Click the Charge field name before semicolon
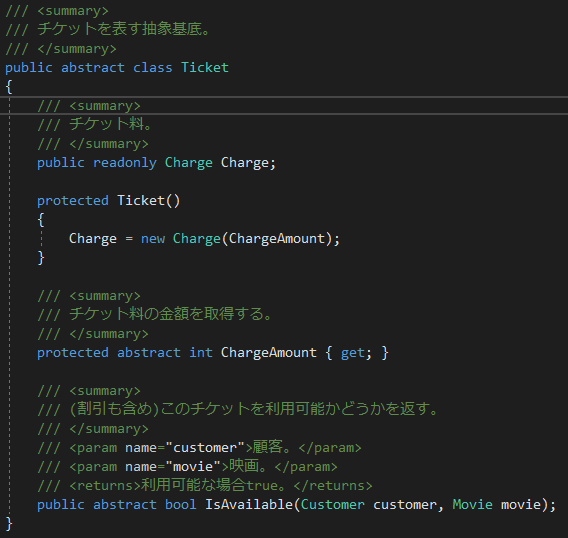This screenshot has width=568, height=538. coord(245,163)
